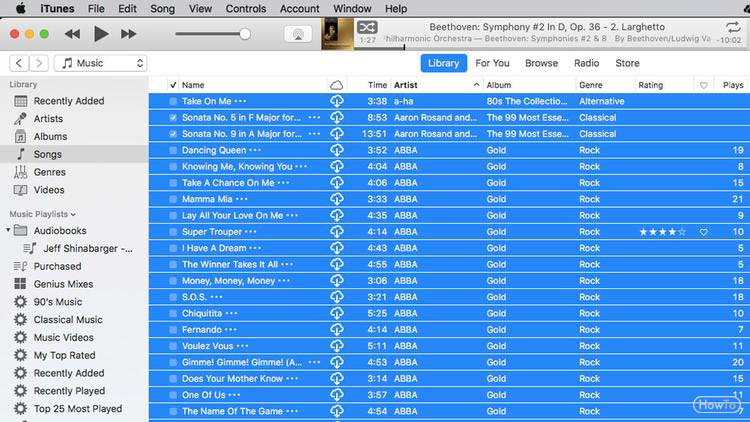This screenshot has width=750, height=422.
Task: Open the Song menu
Action: pos(162,9)
